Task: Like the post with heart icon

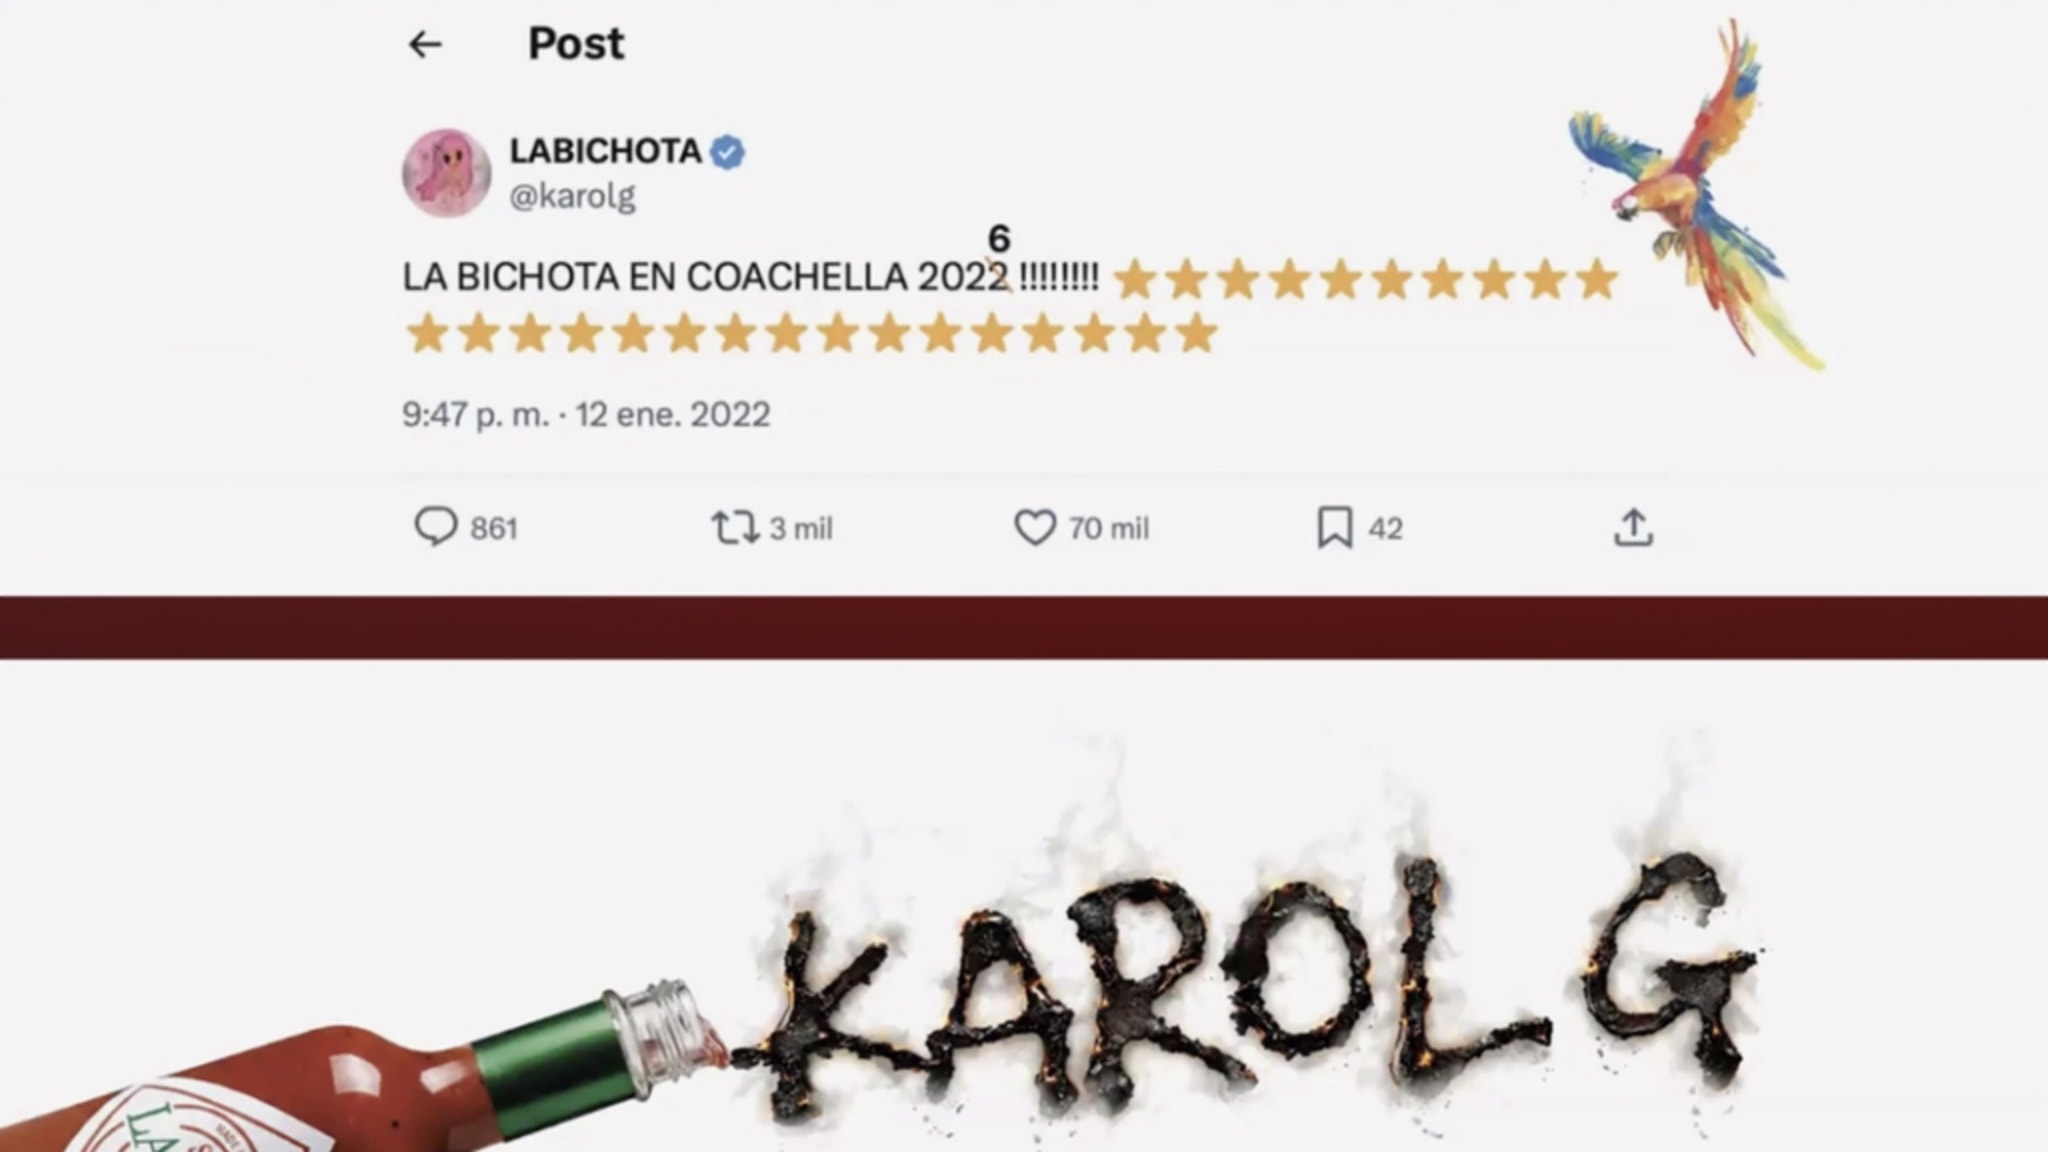Action: [1035, 527]
